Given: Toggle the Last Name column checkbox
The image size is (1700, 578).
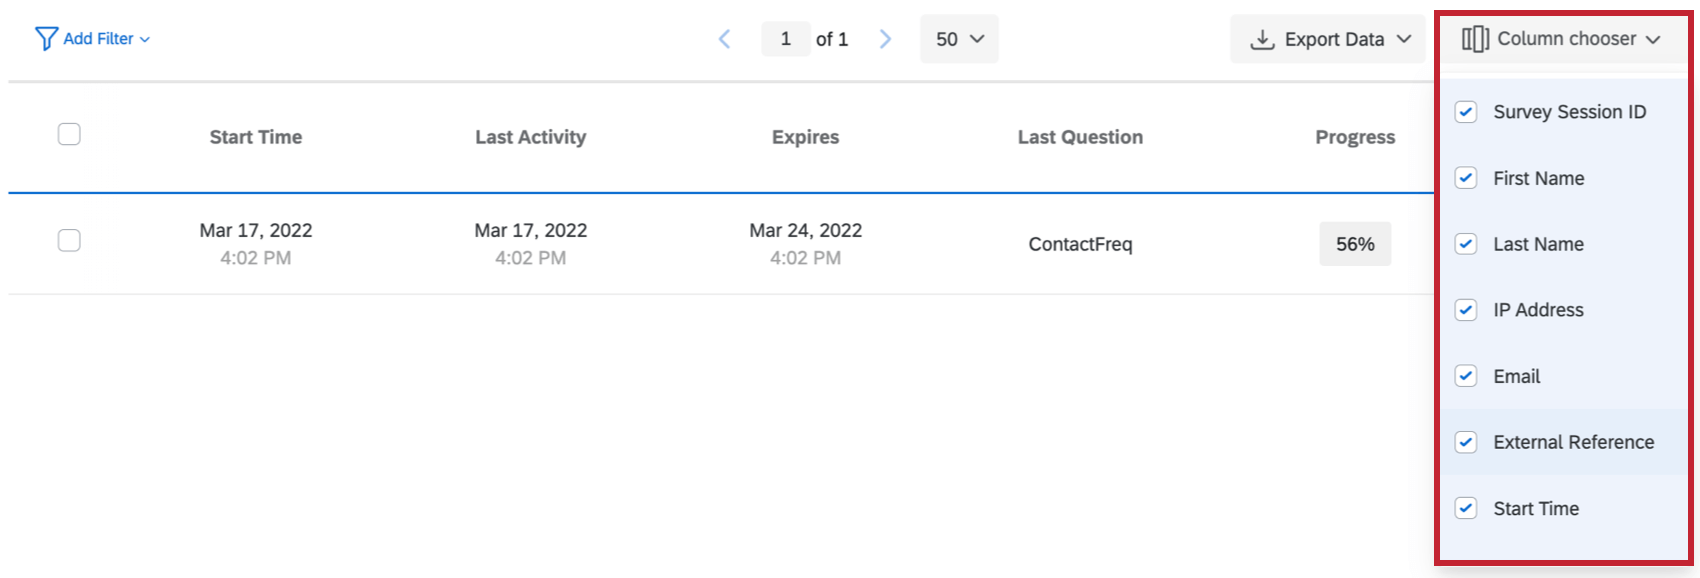Looking at the screenshot, I should click(1466, 244).
